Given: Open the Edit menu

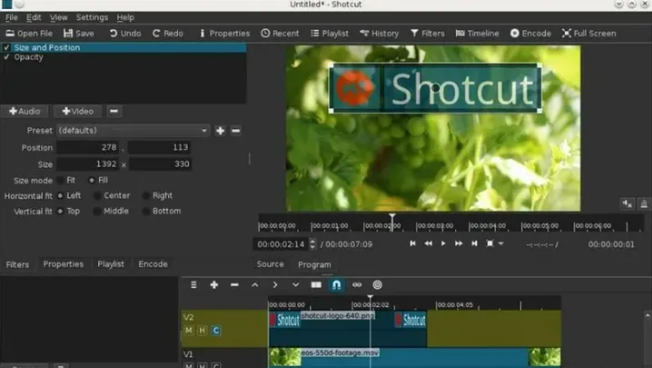Looking at the screenshot, I should pos(34,17).
